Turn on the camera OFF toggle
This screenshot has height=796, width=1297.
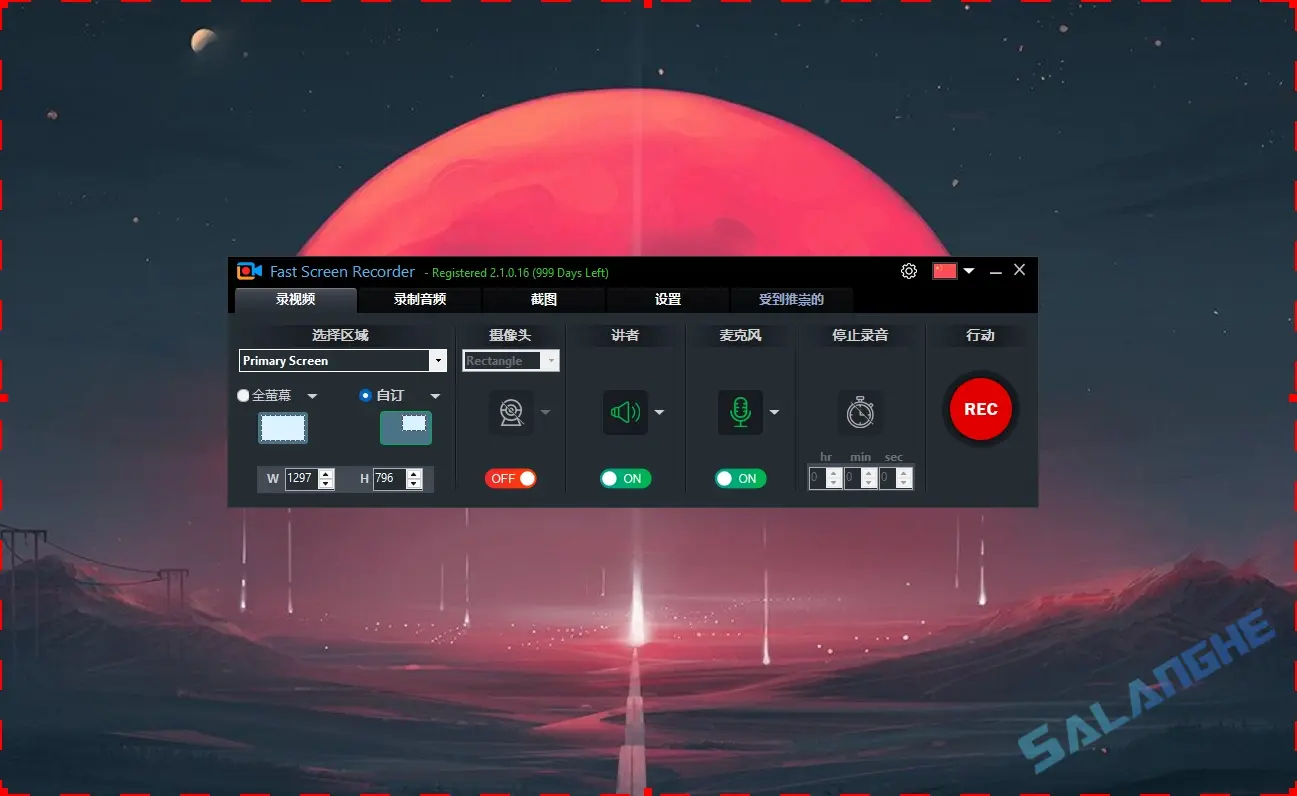[x=511, y=478]
